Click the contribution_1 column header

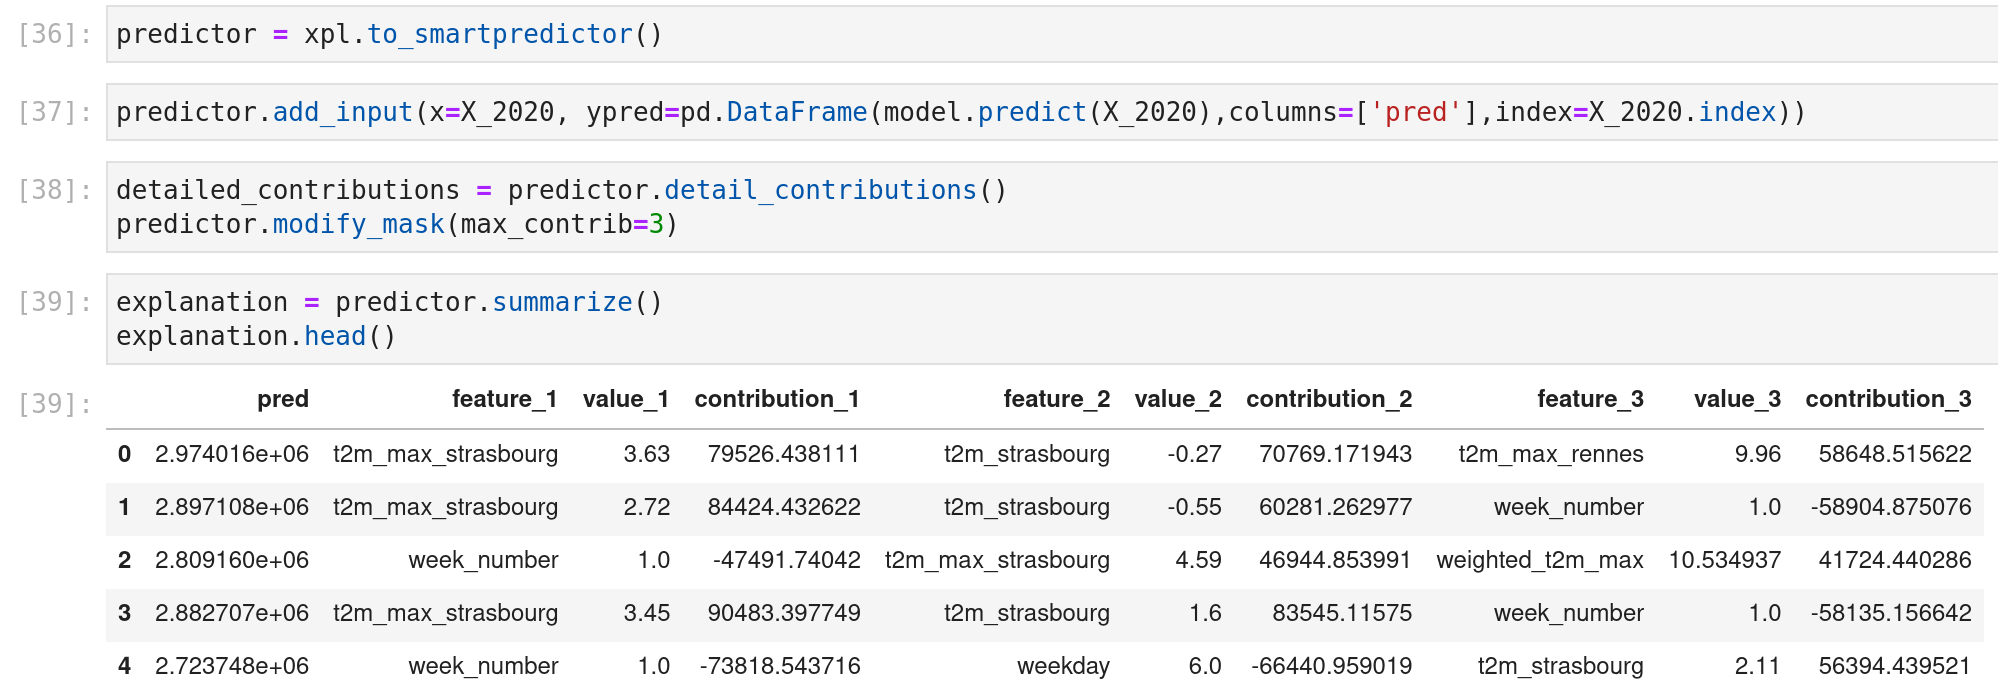(x=776, y=399)
